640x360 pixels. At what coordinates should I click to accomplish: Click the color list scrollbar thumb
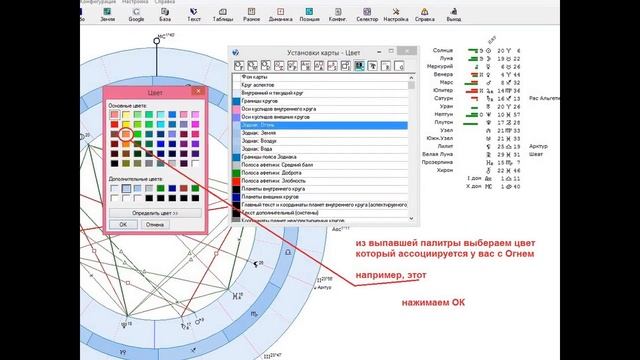click(x=411, y=85)
